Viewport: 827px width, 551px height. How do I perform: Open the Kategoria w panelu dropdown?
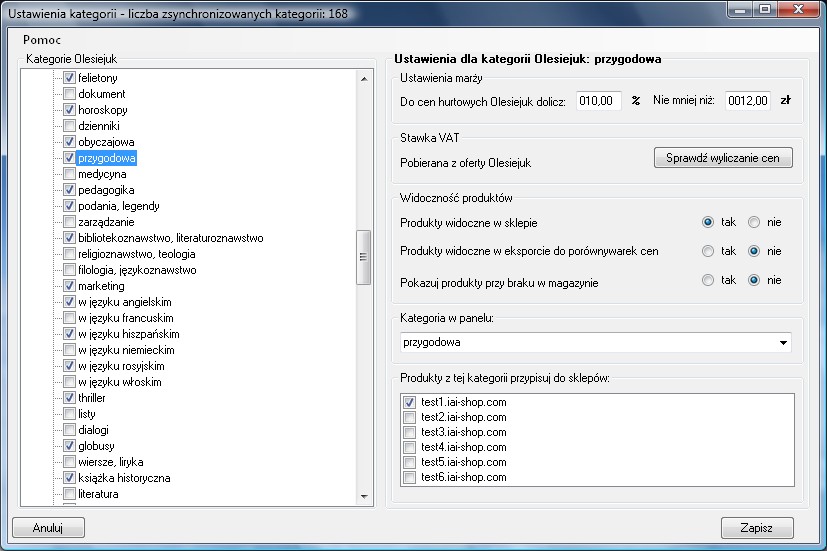(x=781, y=343)
